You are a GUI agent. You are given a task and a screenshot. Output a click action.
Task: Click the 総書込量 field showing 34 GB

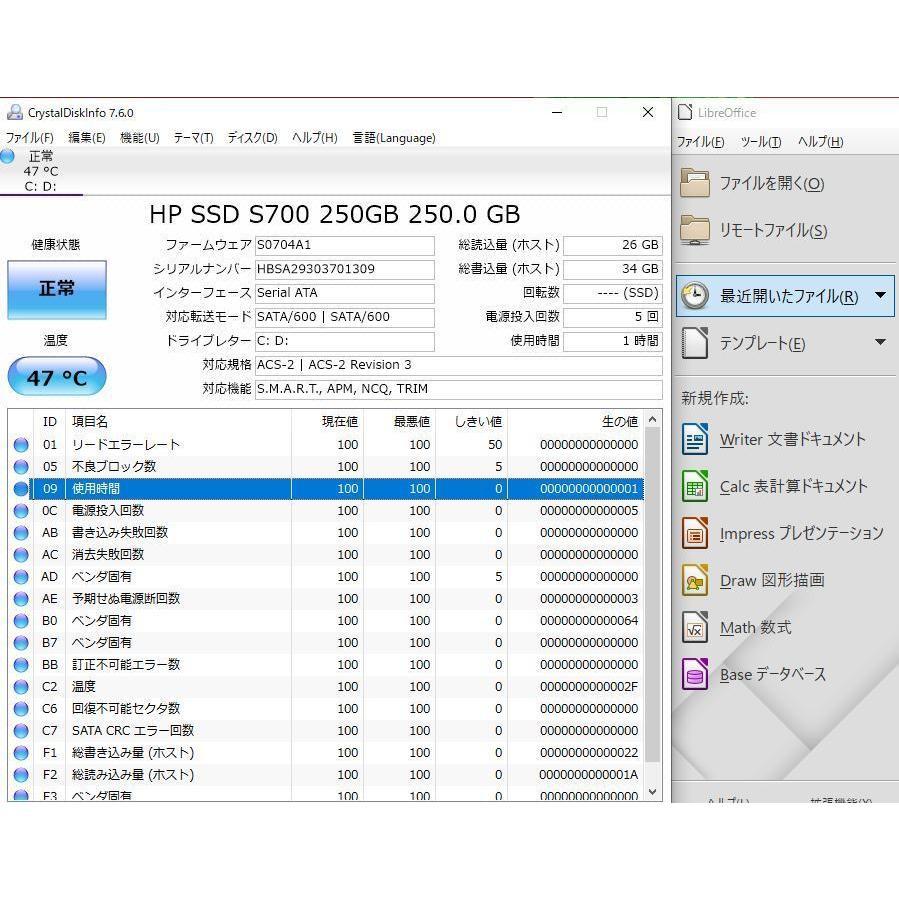tap(613, 269)
